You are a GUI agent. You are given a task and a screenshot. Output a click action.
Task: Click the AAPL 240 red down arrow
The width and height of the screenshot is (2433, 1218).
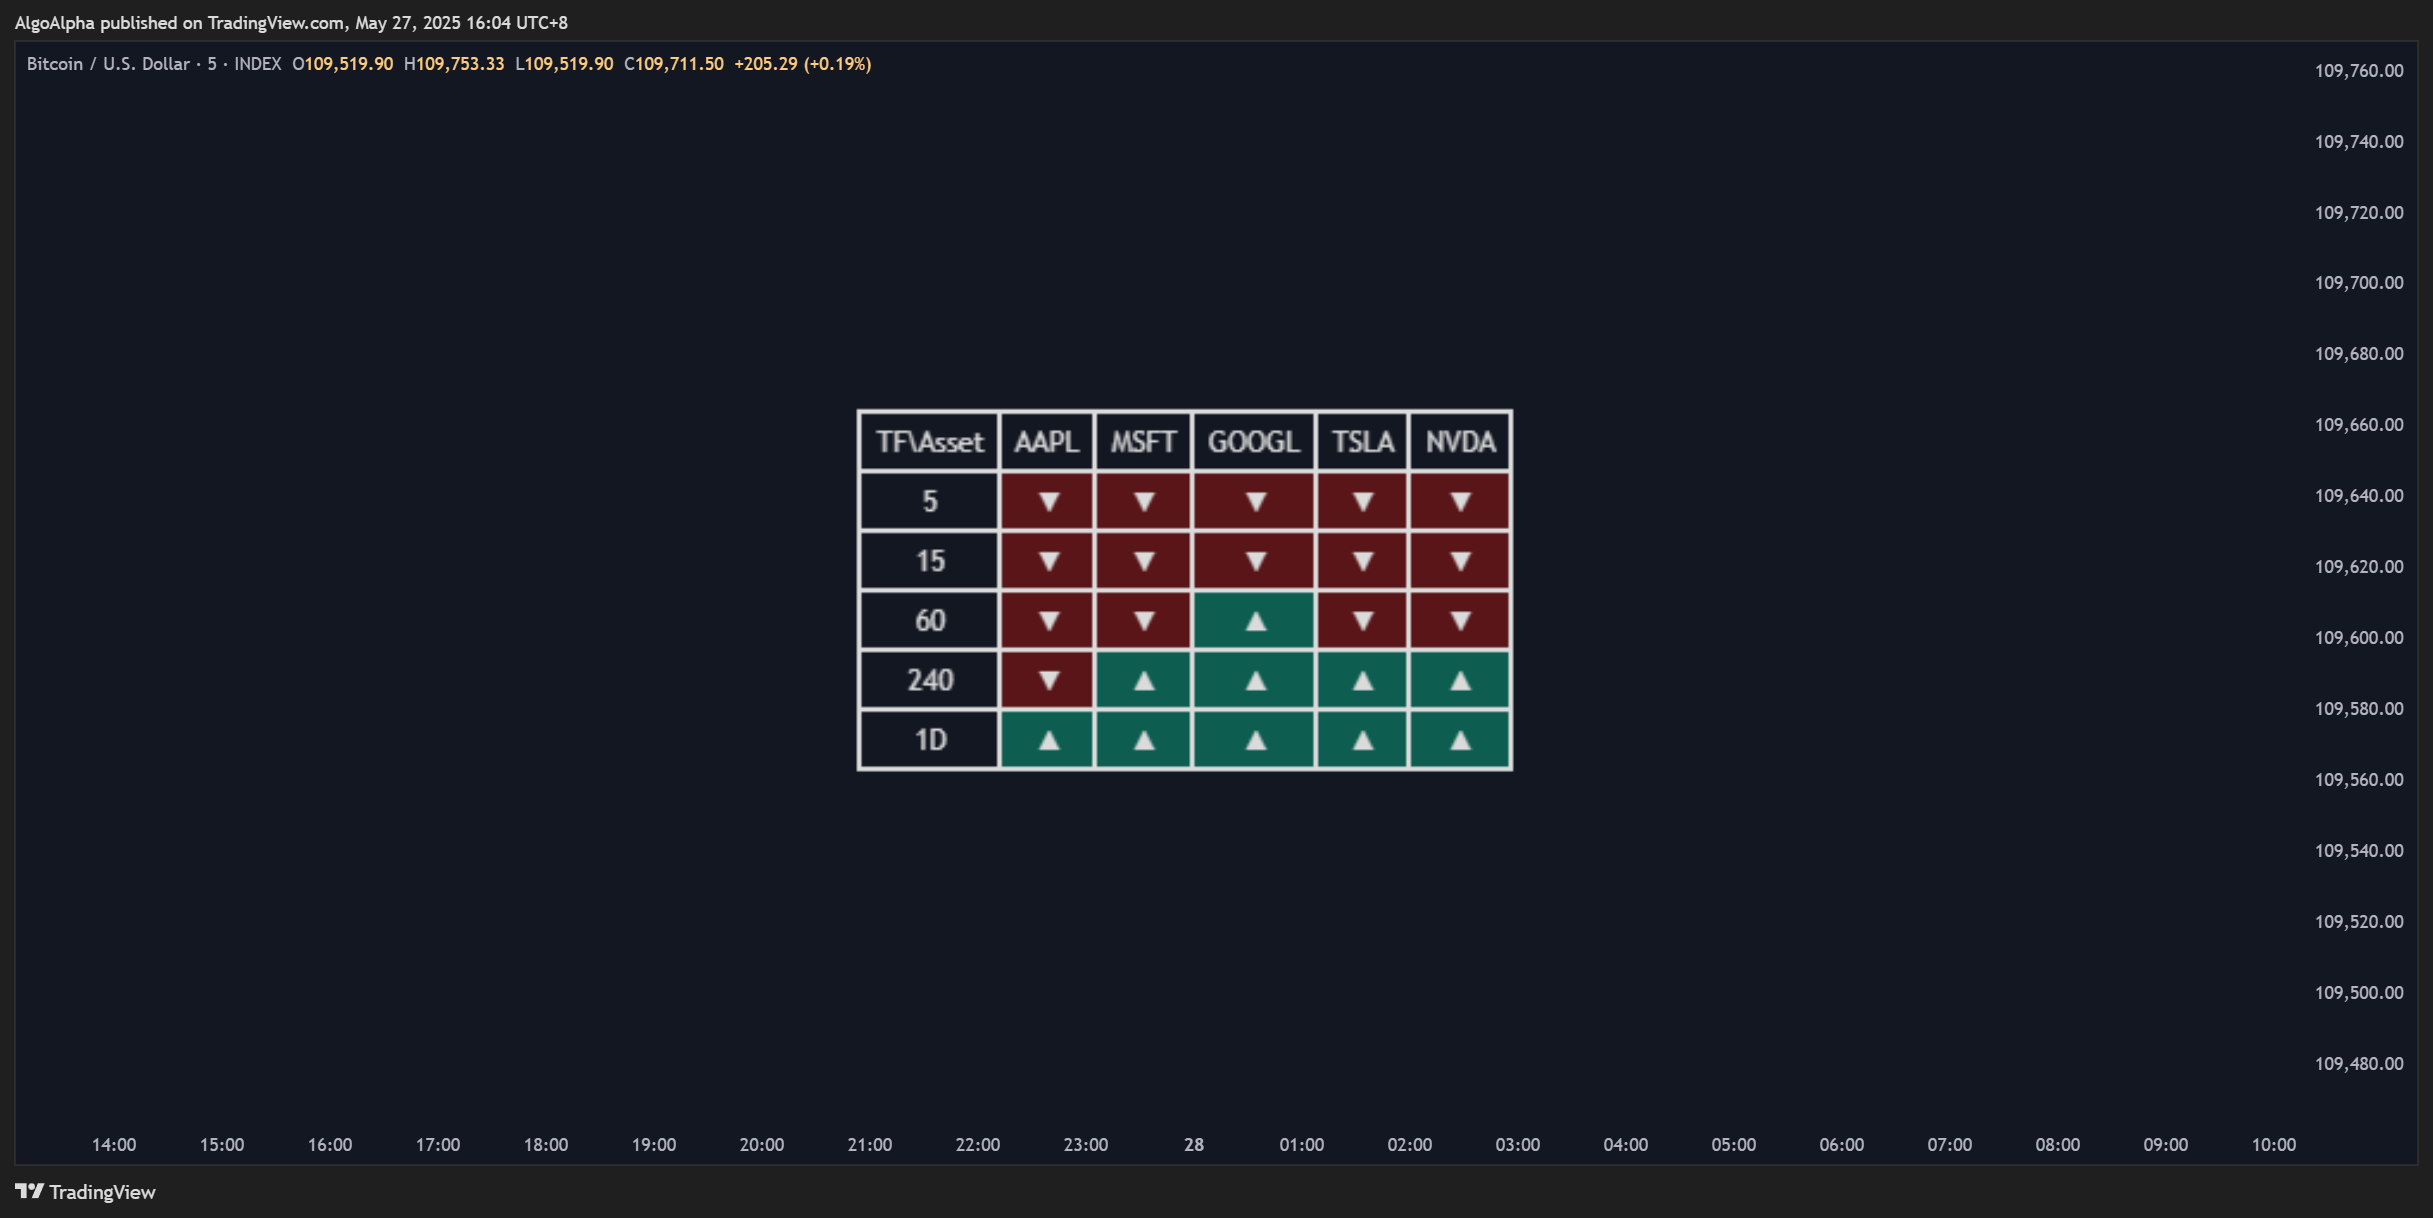click(x=1047, y=680)
